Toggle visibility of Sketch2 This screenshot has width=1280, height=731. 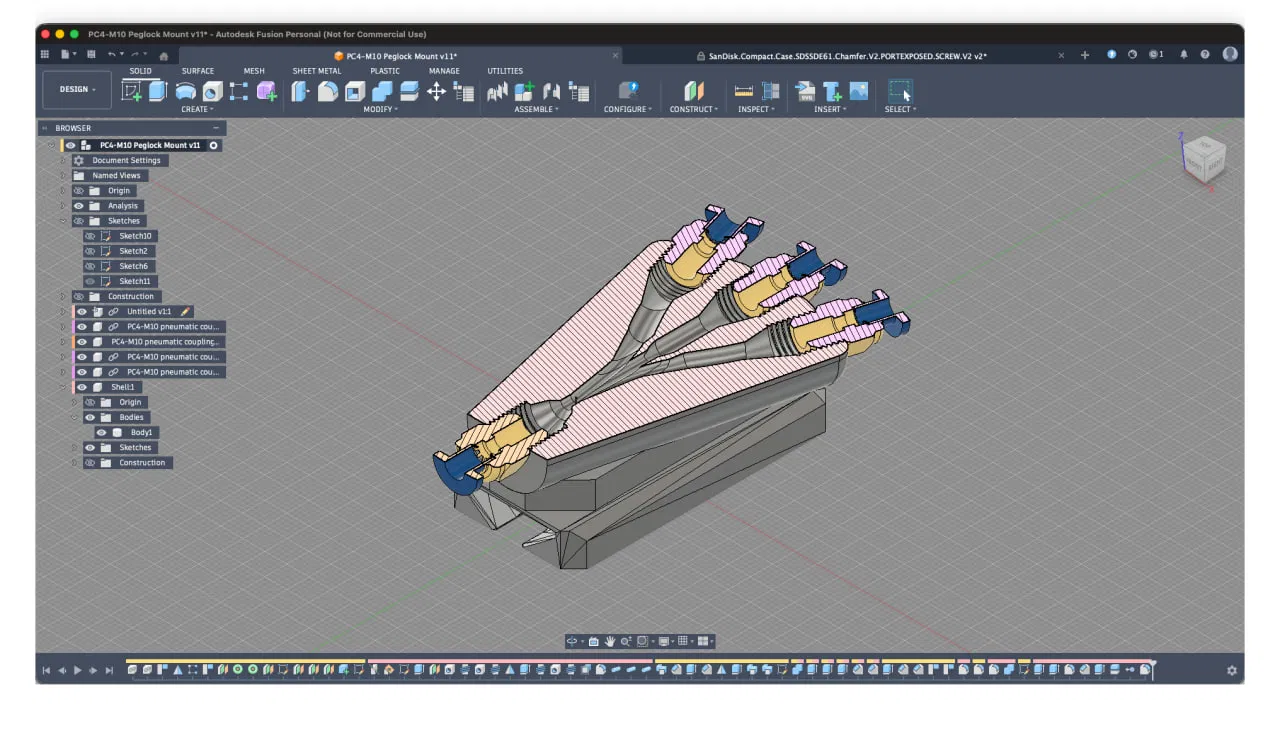[x=90, y=251]
